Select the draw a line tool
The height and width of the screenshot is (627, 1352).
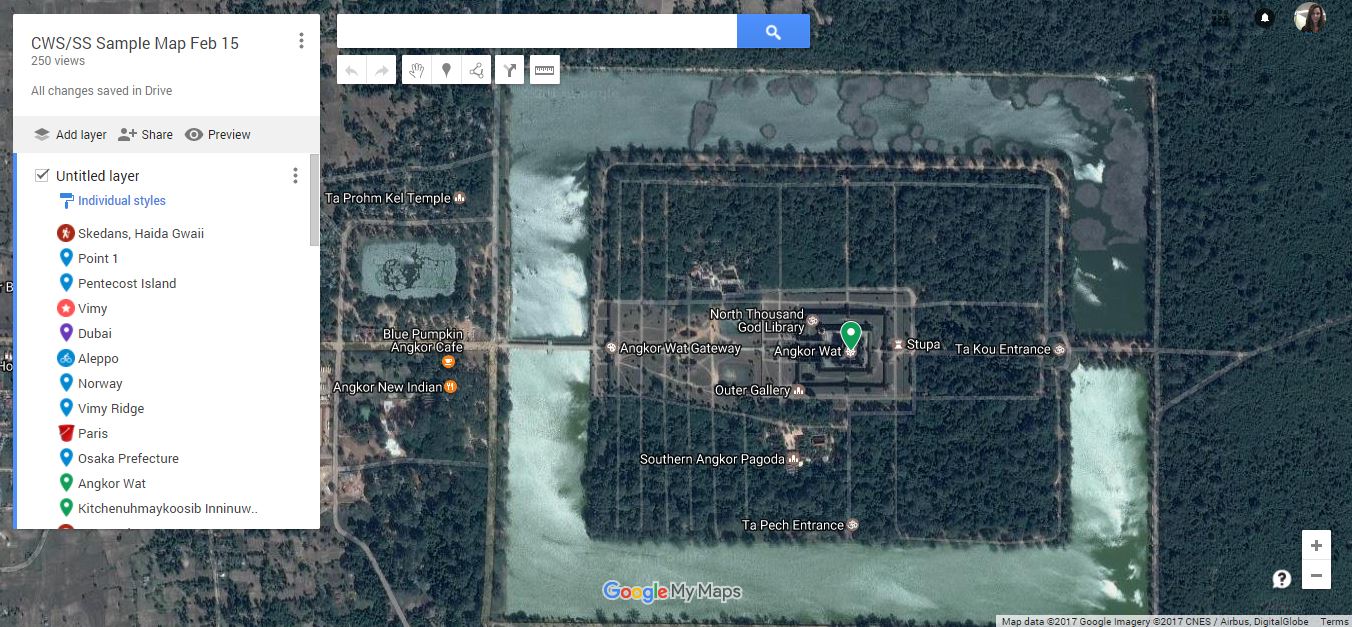coord(476,70)
